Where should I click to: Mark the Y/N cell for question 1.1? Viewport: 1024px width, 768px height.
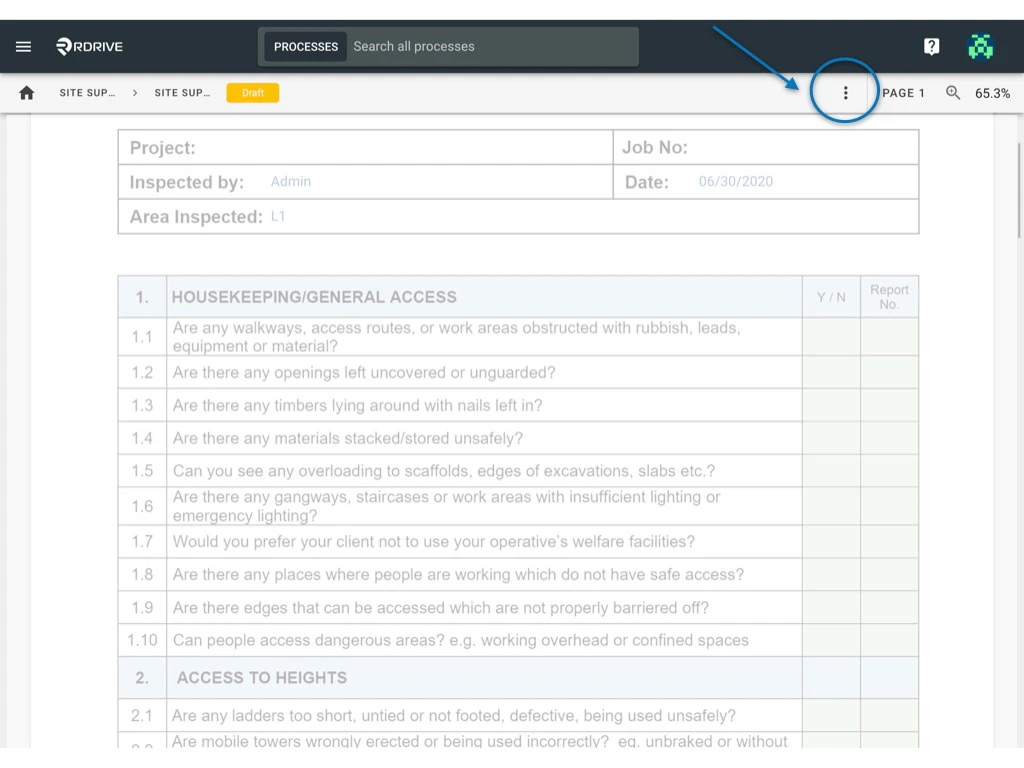pyautogui.click(x=830, y=337)
